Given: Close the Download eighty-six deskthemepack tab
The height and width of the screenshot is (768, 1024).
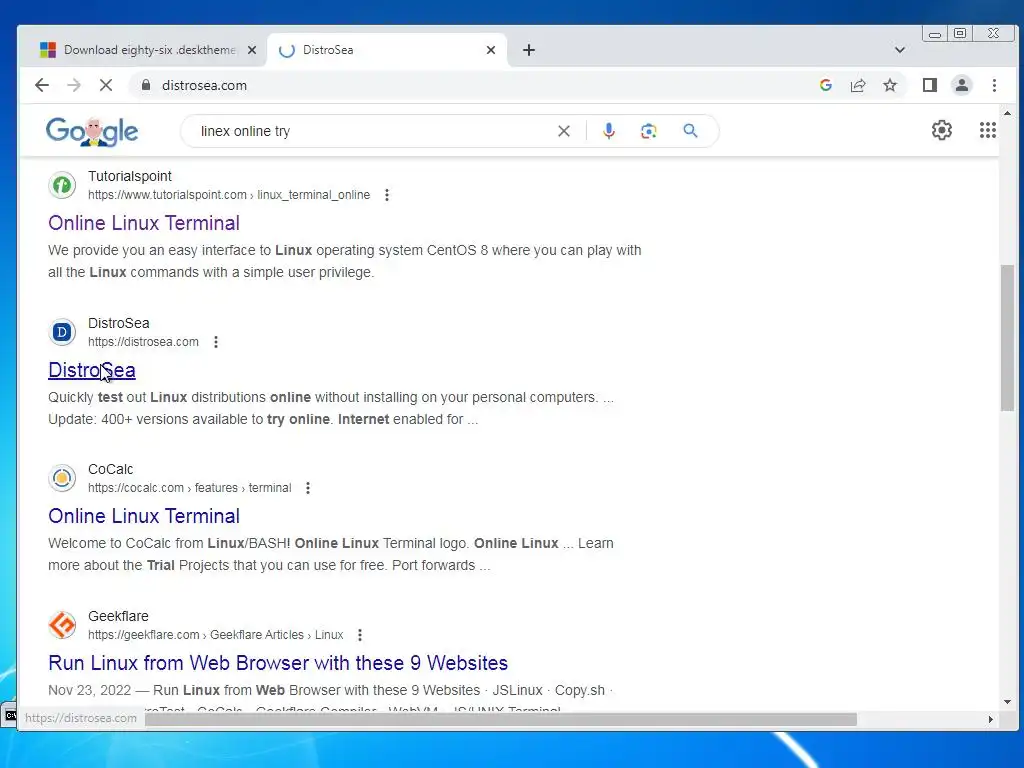Looking at the screenshot, I should (252, 50).
